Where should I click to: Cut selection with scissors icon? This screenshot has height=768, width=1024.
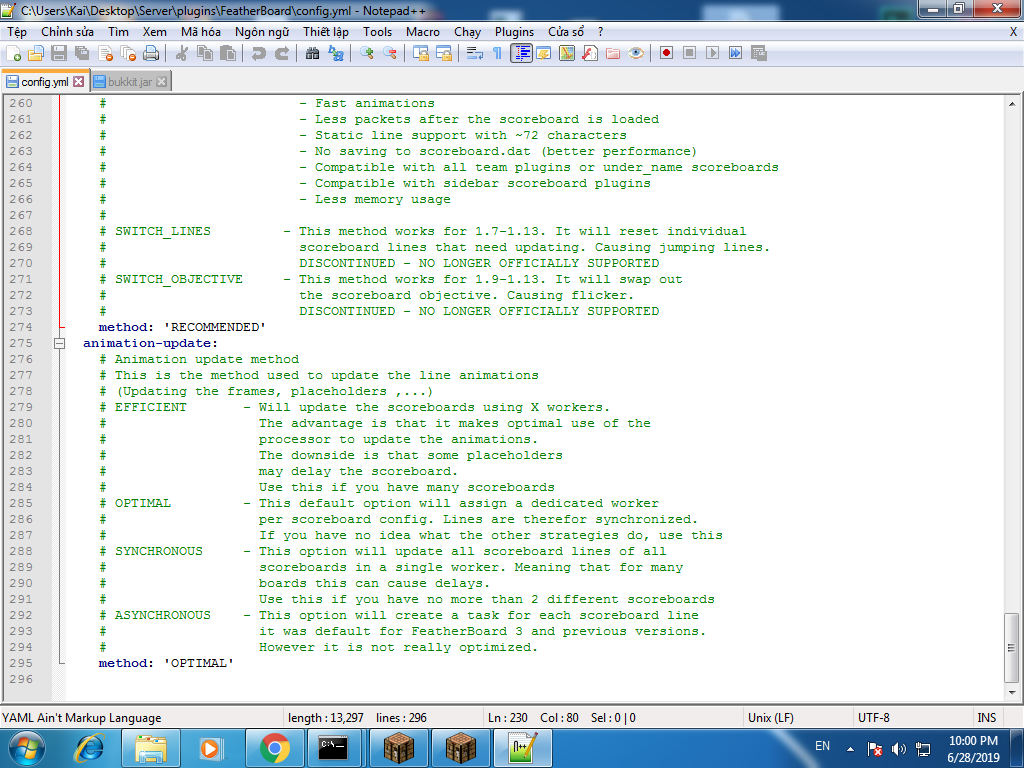pyautogui.click(x=182, y=54)
